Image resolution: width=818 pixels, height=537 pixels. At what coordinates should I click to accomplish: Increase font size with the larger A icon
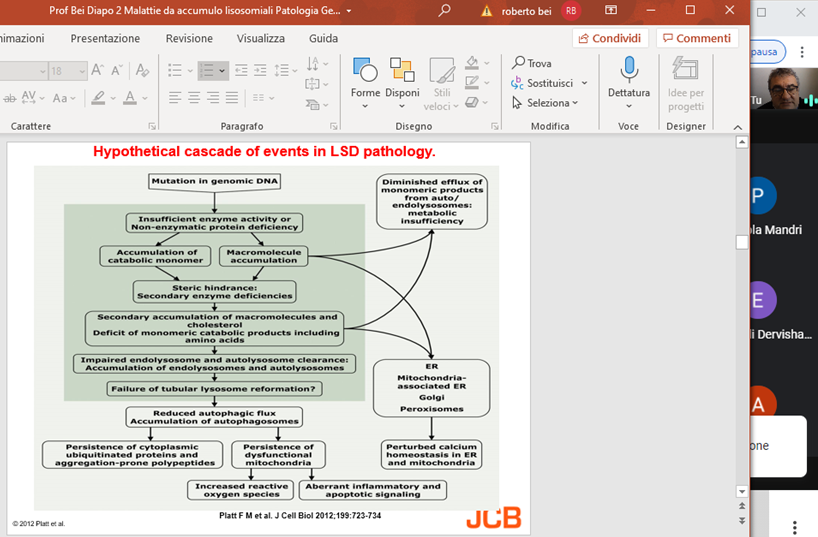click(98, 69)
